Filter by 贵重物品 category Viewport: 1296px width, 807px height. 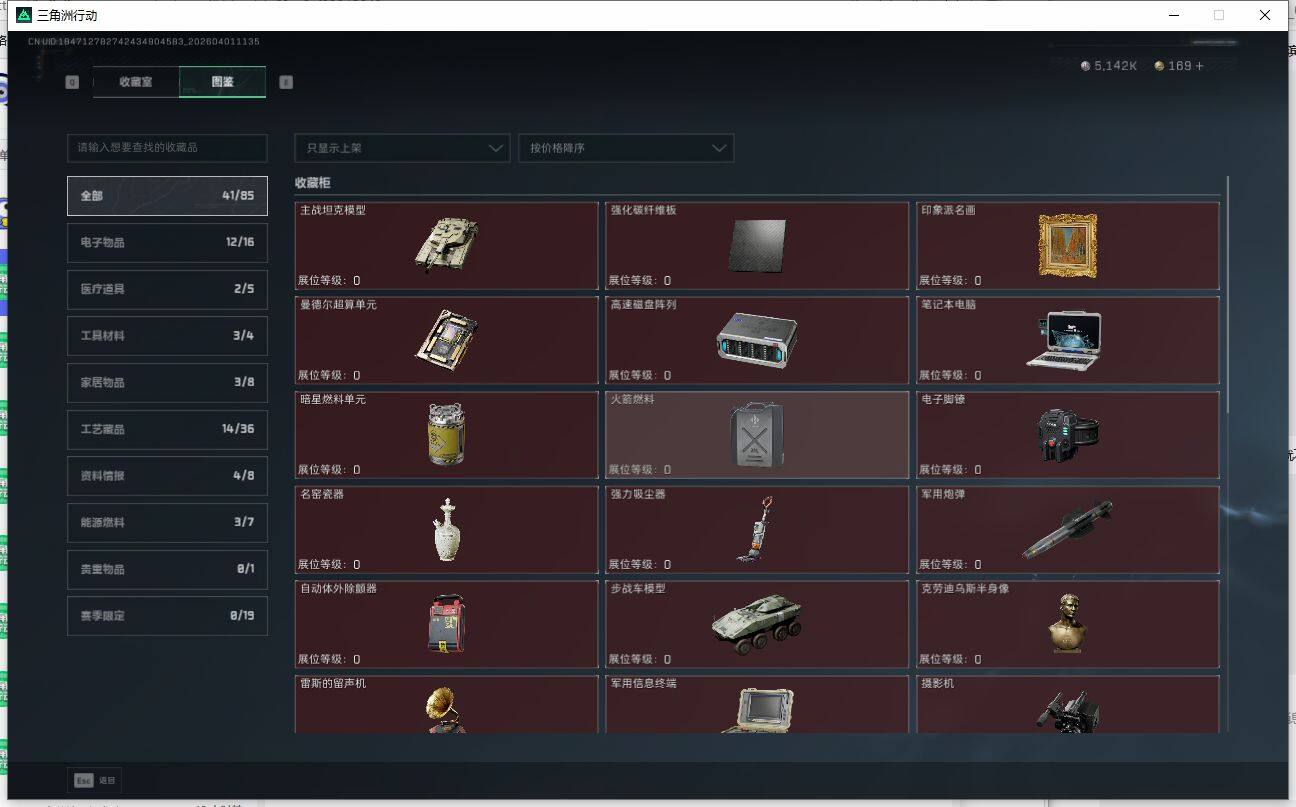click(x=167, y=569)
